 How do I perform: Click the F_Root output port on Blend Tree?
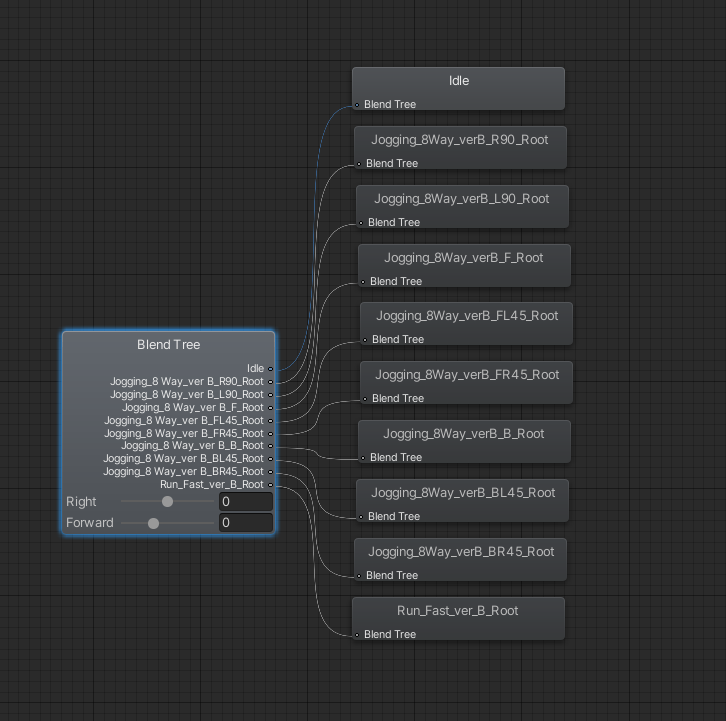pos(270,408)
